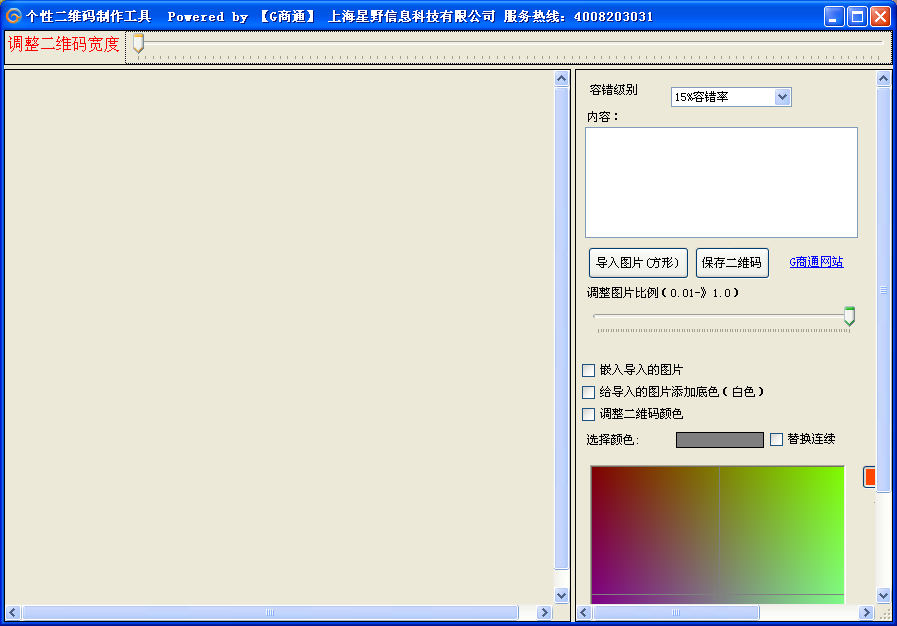Viewport: 897px width, 626px height.
Task: Check 给导入的图片添加底色(白色) option
Action: coord(588,392)
